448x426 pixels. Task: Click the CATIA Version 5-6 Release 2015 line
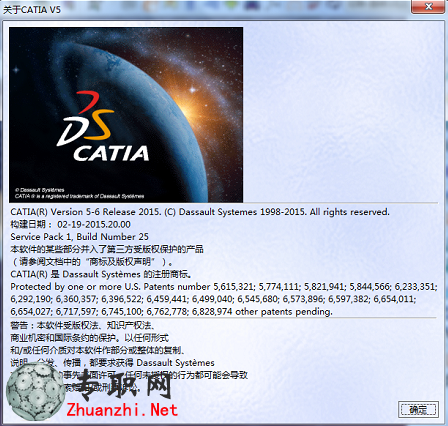tap(200, 212)
